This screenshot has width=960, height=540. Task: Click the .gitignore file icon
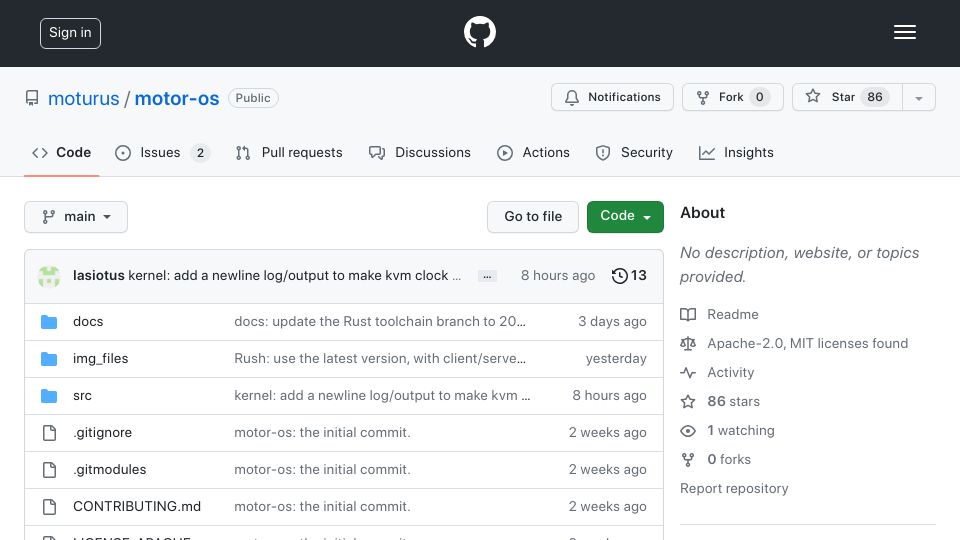pos(50,433)
